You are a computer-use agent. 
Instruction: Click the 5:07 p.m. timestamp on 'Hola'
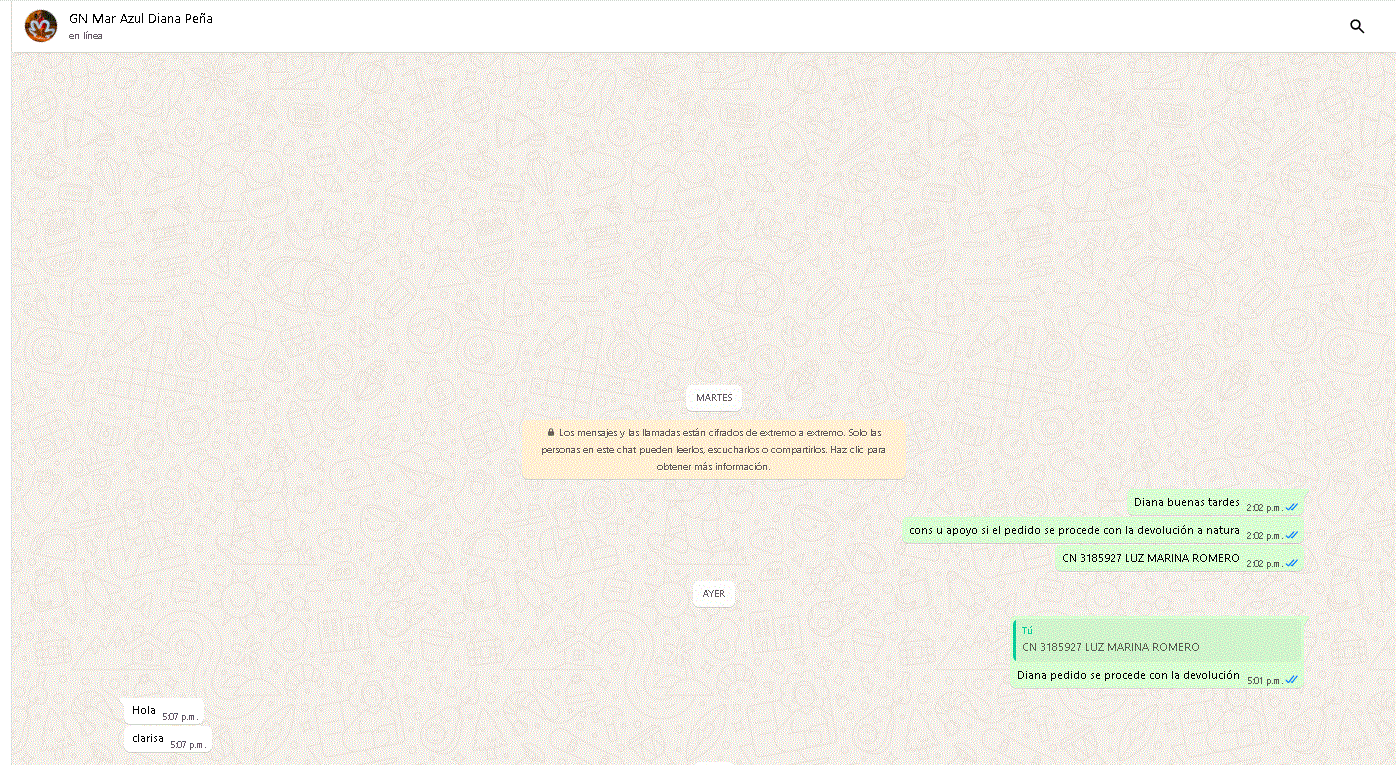(x=180, y=716)
